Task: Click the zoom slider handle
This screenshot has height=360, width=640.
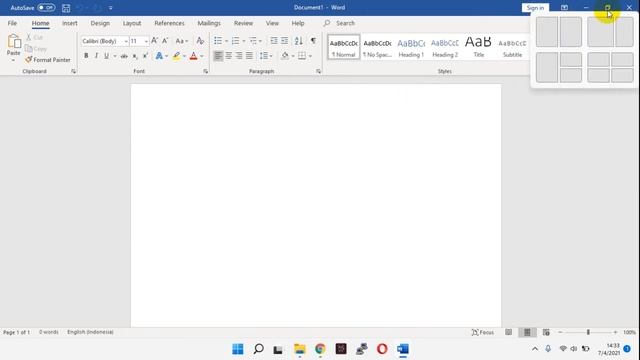Action: pos(588,332)
